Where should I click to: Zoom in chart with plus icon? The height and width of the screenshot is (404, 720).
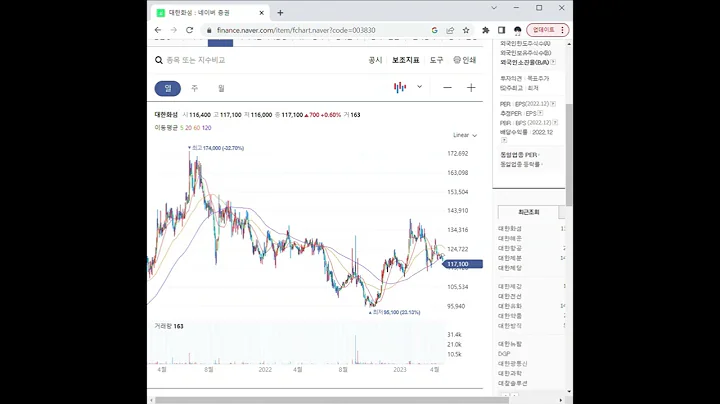tap(471, 88)
